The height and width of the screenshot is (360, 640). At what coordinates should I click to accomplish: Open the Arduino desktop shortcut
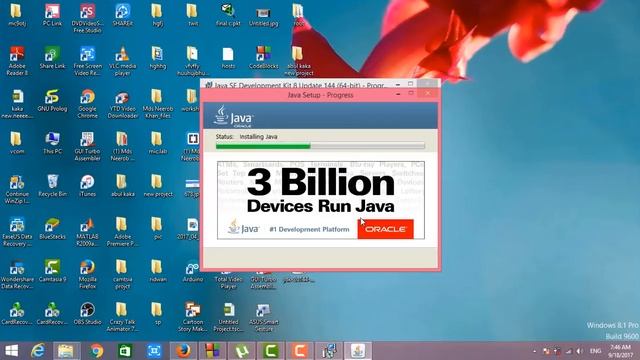pyautogui.click(x=193, y=271)
